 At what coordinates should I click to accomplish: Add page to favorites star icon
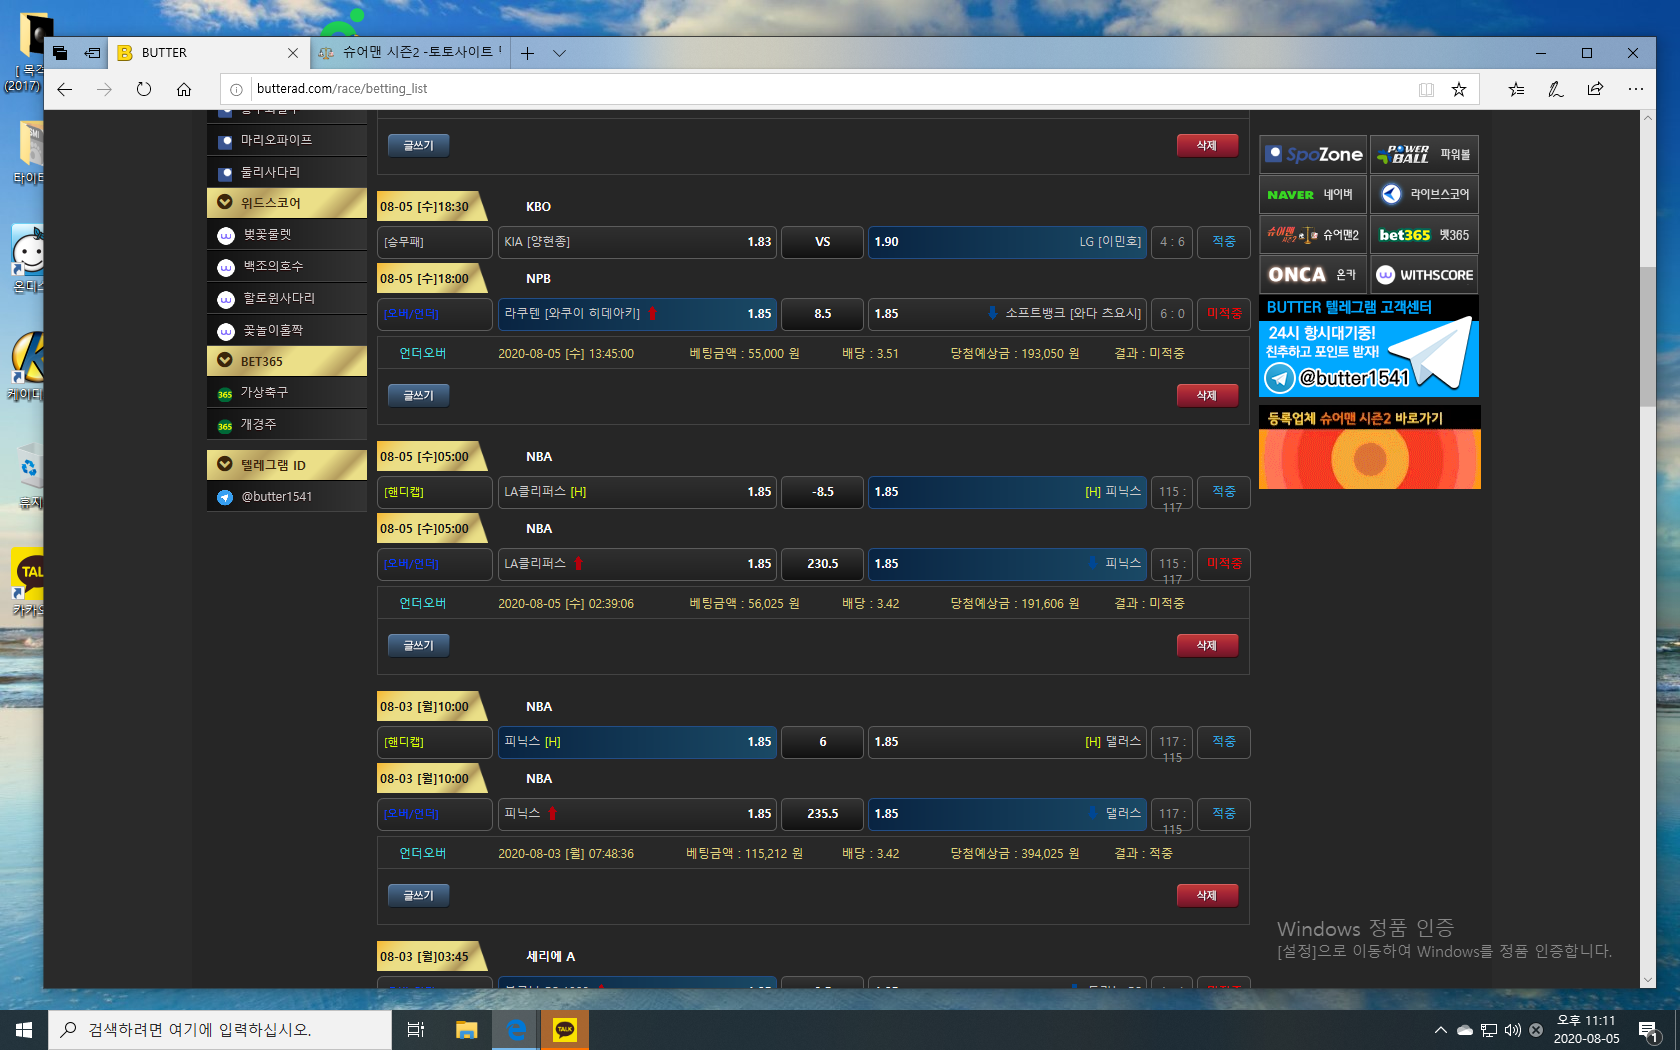click(x=1459, y=89)
